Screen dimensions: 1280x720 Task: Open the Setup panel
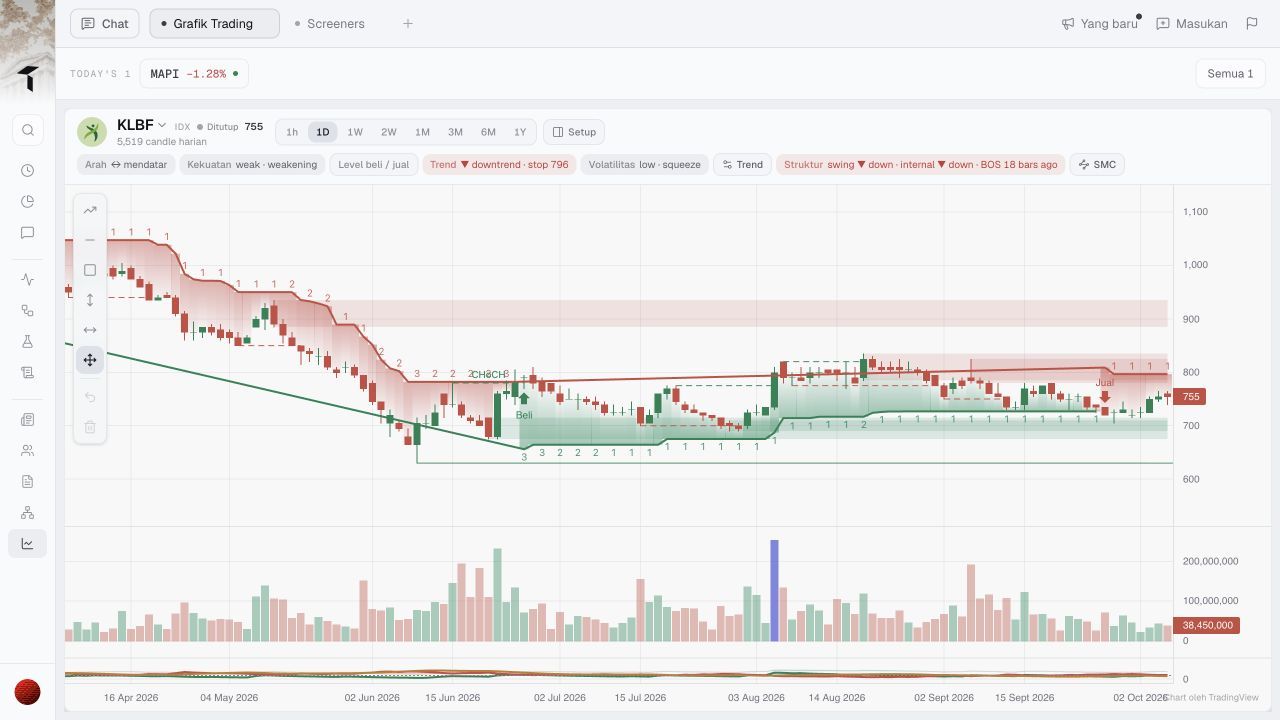[x=574, y=132]
